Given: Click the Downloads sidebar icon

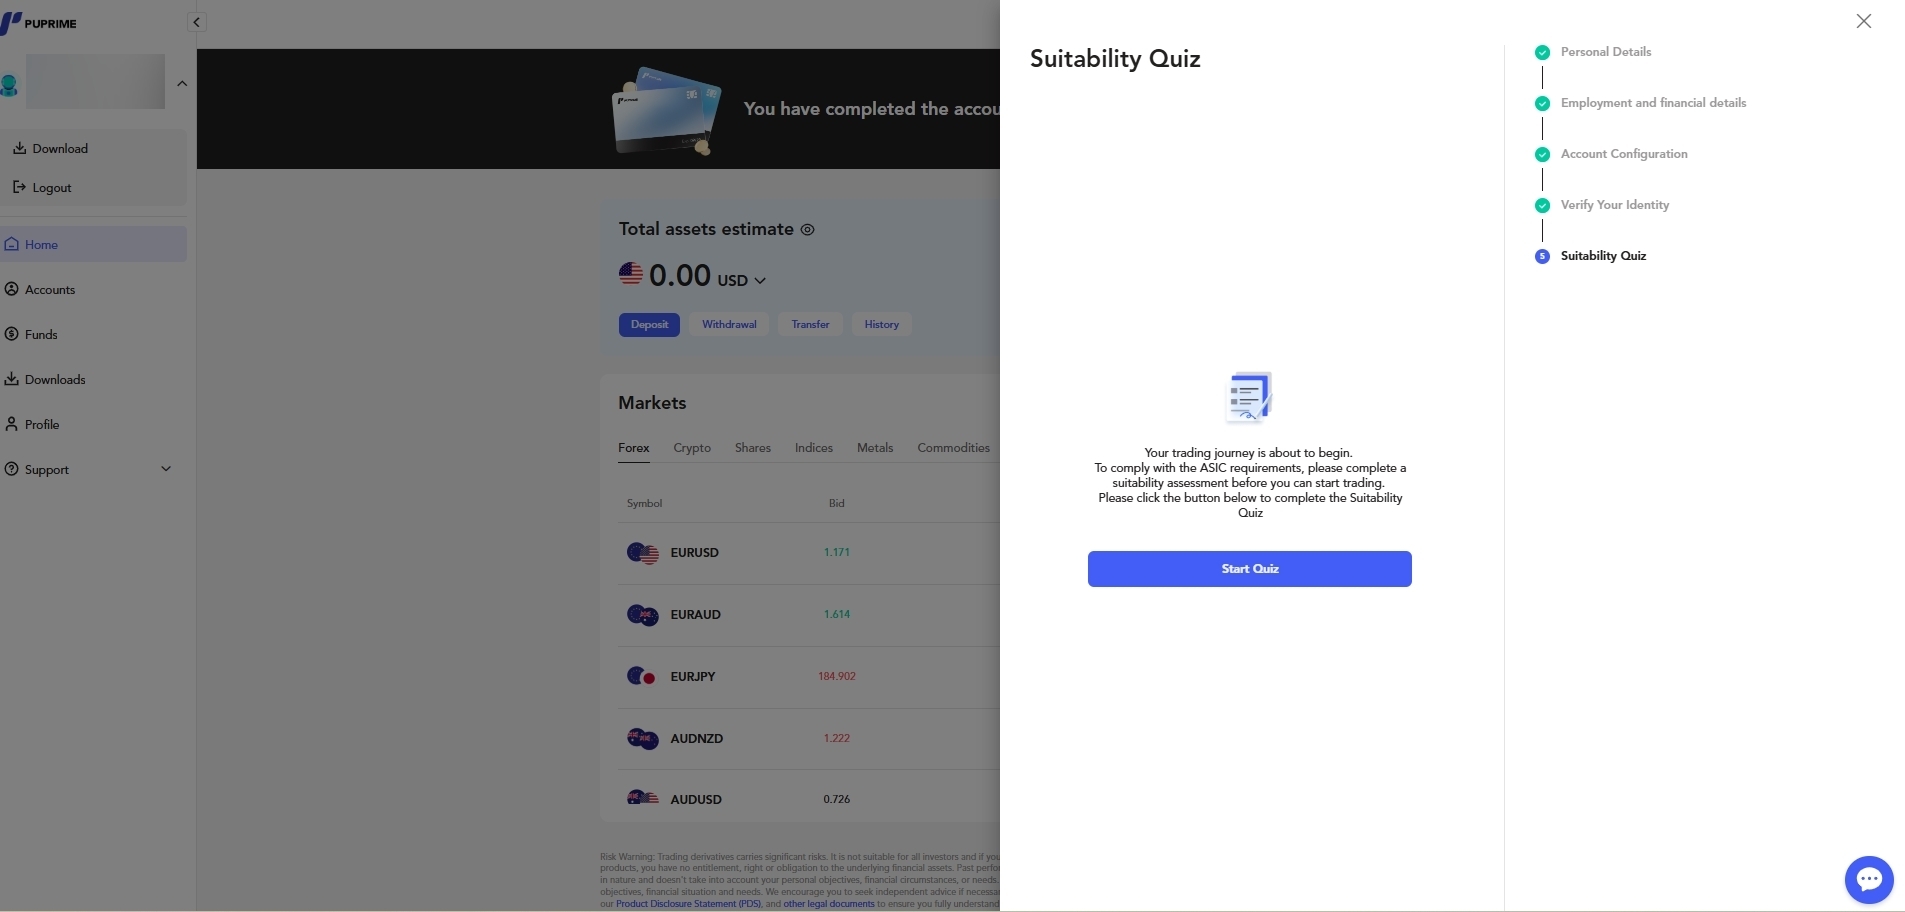Looking at the screenshot, I should (11, 379).
